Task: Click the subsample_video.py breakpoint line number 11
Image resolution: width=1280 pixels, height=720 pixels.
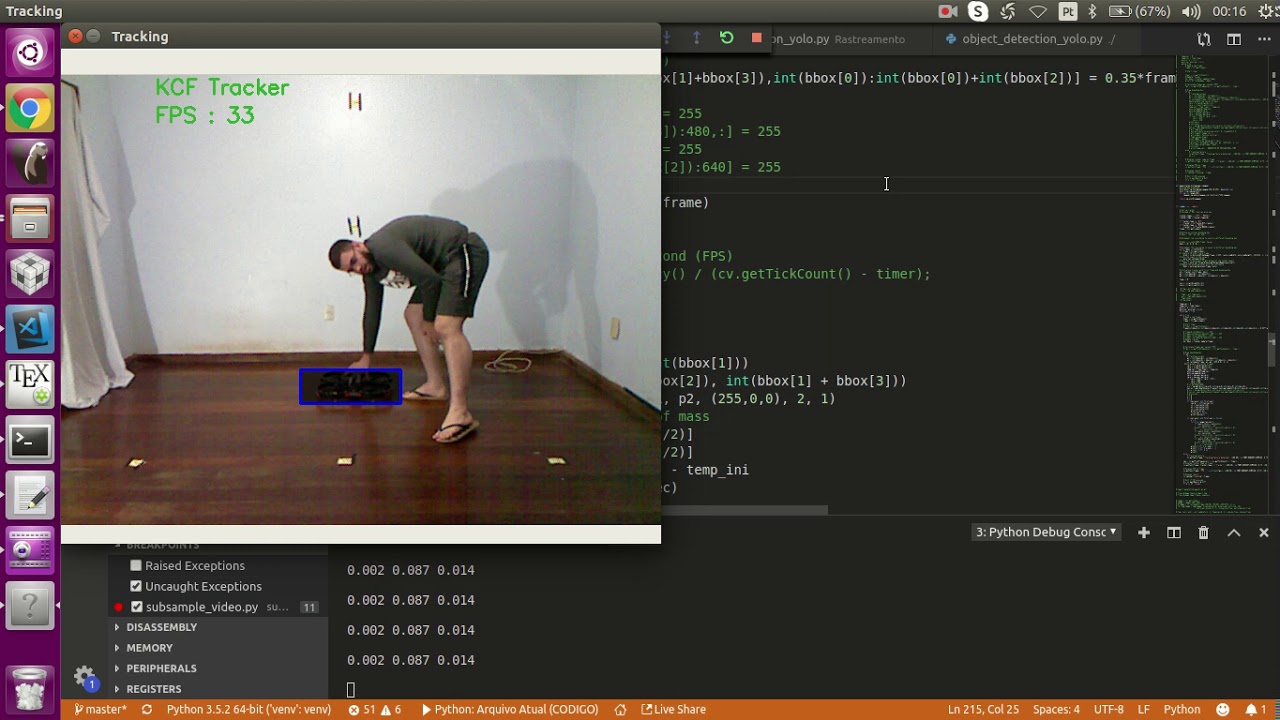Action: tap(309, 607)
